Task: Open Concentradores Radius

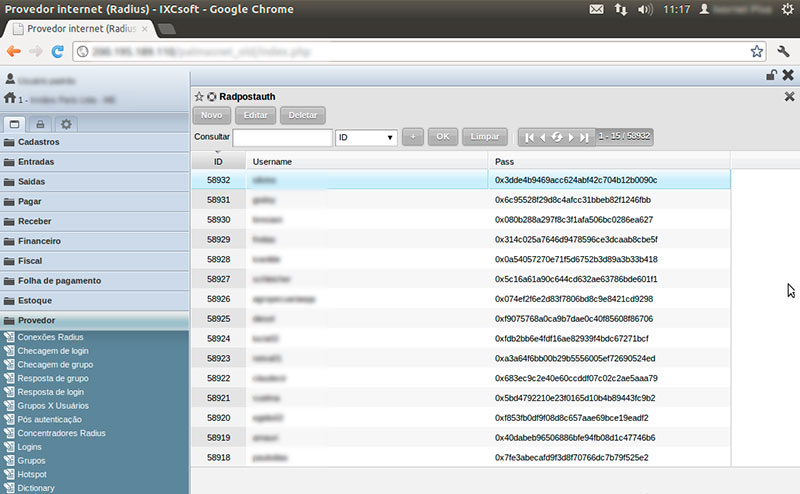Action: [x=61, y=433]
